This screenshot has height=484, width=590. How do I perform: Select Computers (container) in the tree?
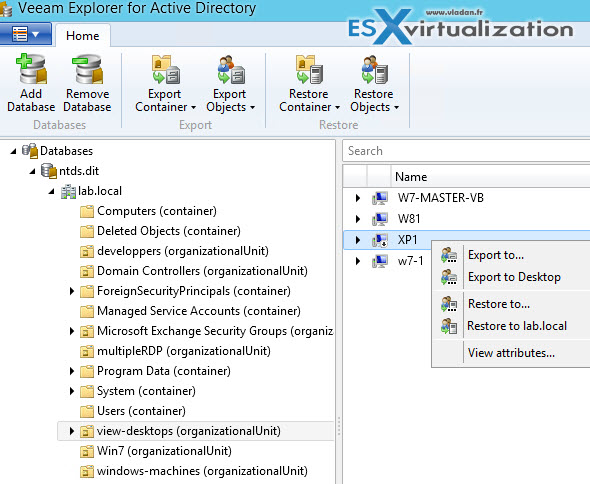[157, 211]
